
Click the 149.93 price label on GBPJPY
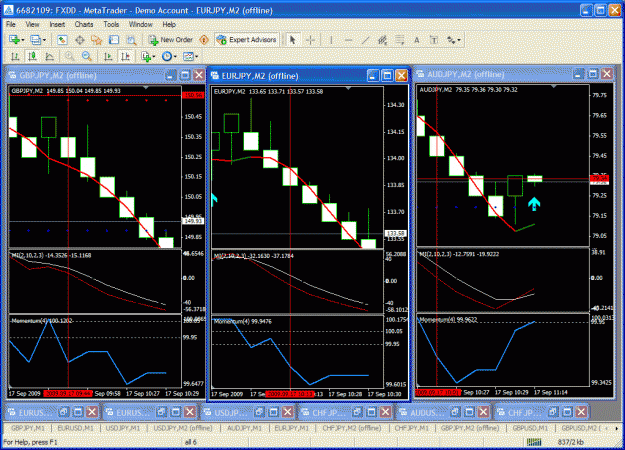pos(193,221)
